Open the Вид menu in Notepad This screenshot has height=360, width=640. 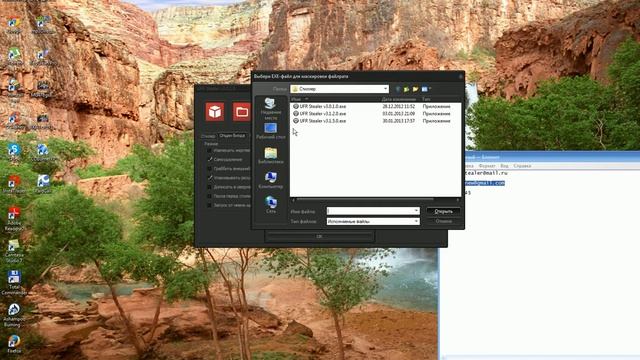(504, 166)
